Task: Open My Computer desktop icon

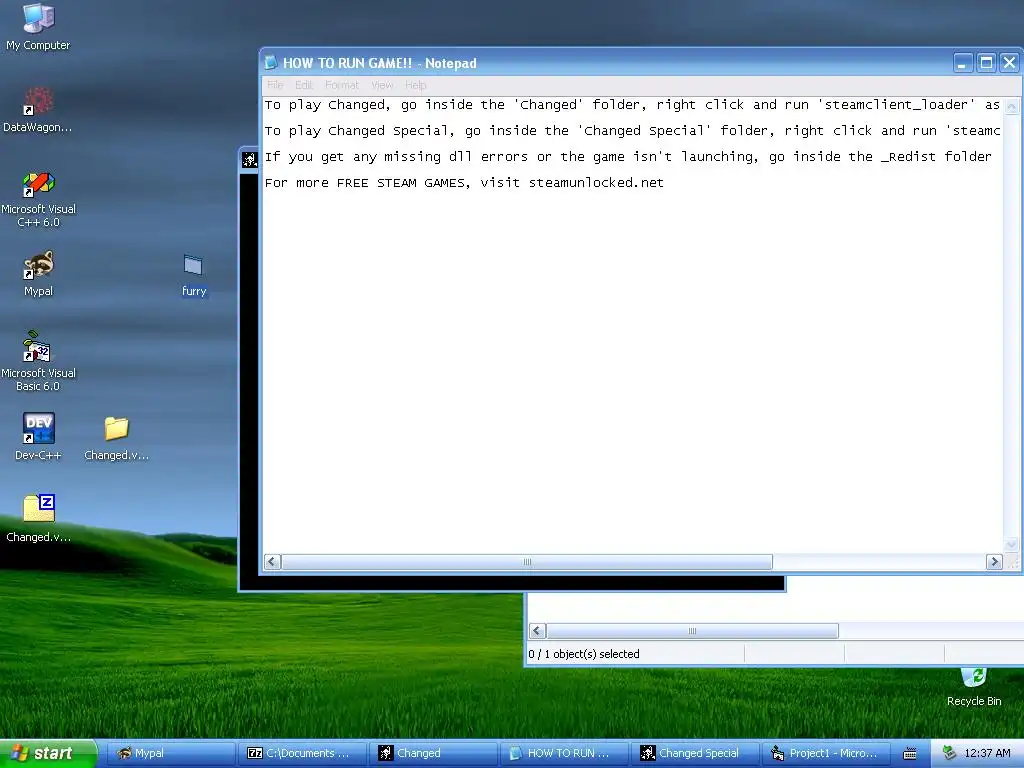Action: (x=38, y=26)
